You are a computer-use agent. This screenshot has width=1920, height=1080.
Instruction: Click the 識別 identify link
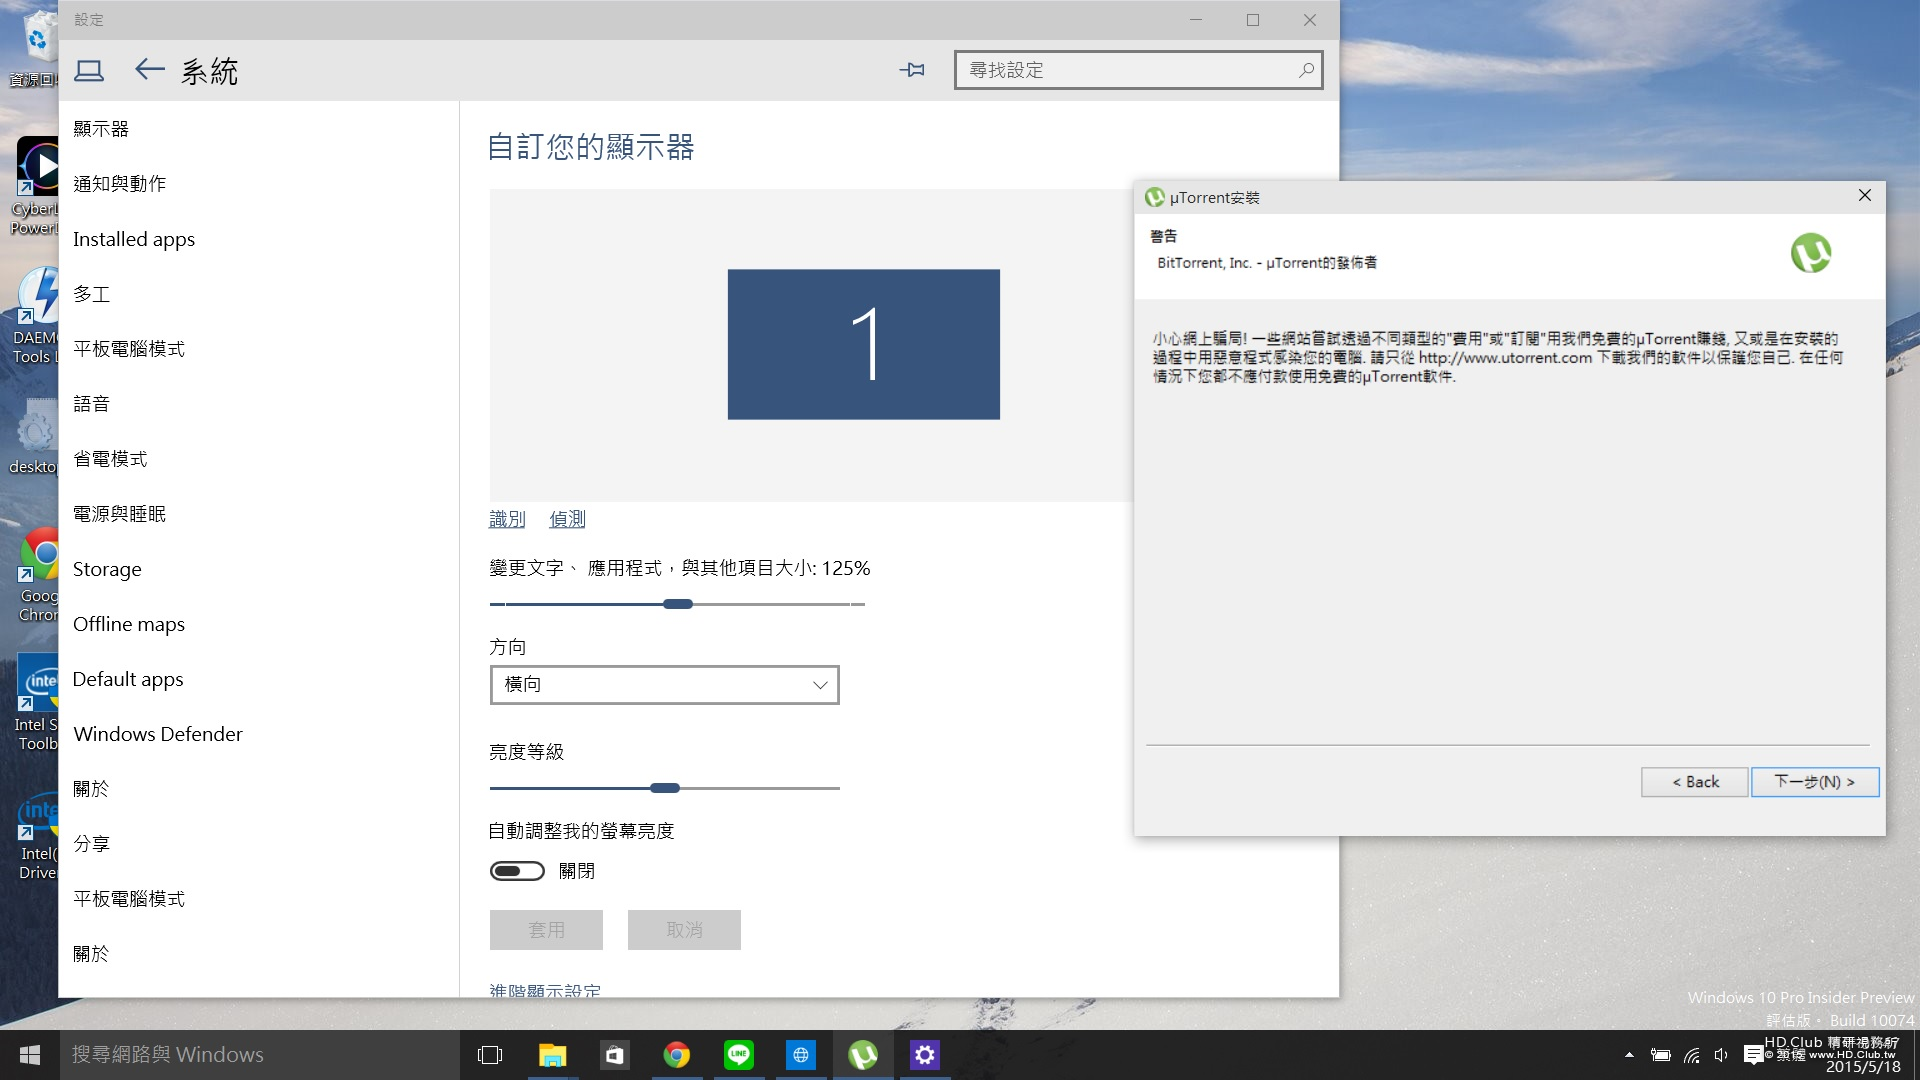click(507, 519)
